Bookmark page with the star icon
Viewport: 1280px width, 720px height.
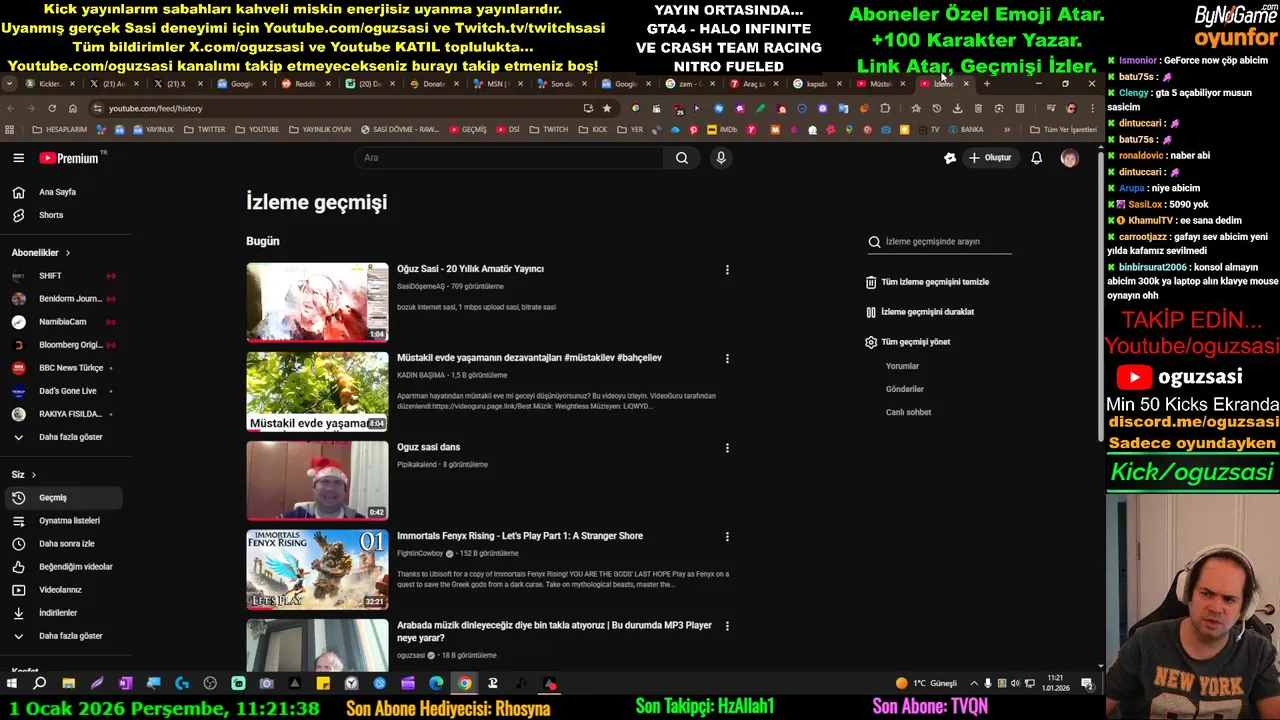(x=606, y=108)
